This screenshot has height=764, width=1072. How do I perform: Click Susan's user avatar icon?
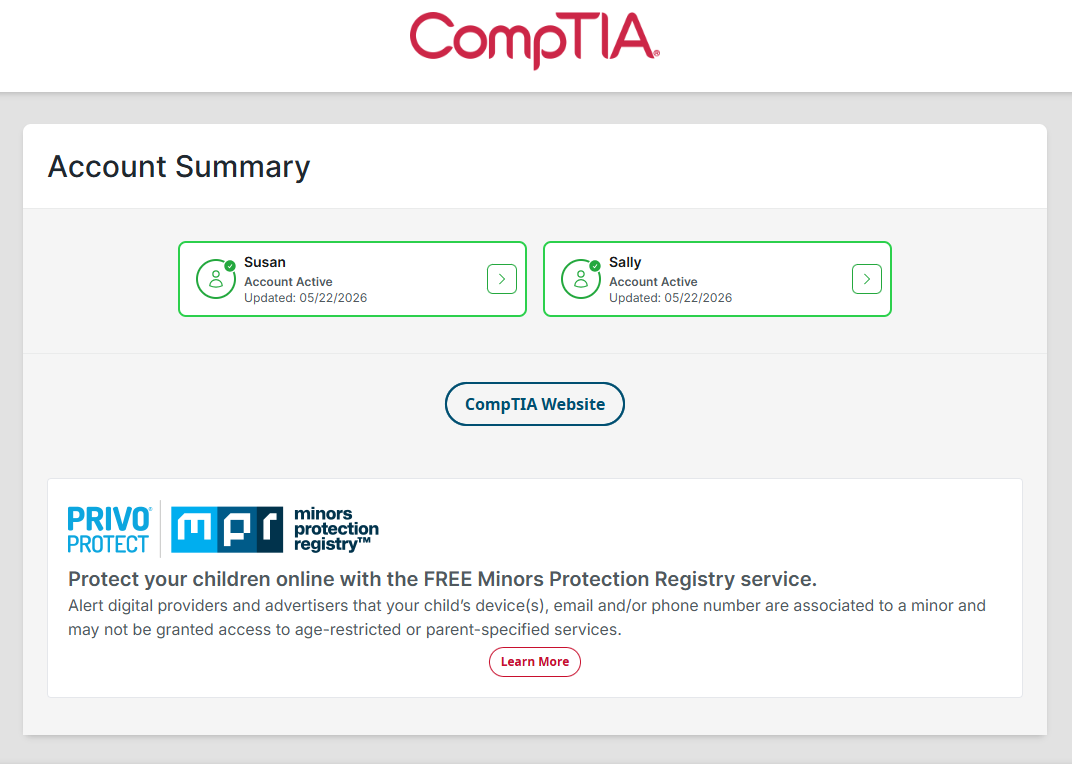(216, 279)
